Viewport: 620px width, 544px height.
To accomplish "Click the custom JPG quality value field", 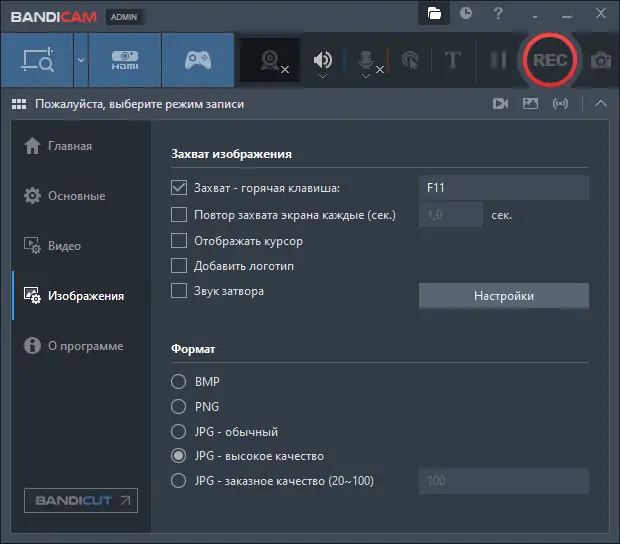I will 504,481.
